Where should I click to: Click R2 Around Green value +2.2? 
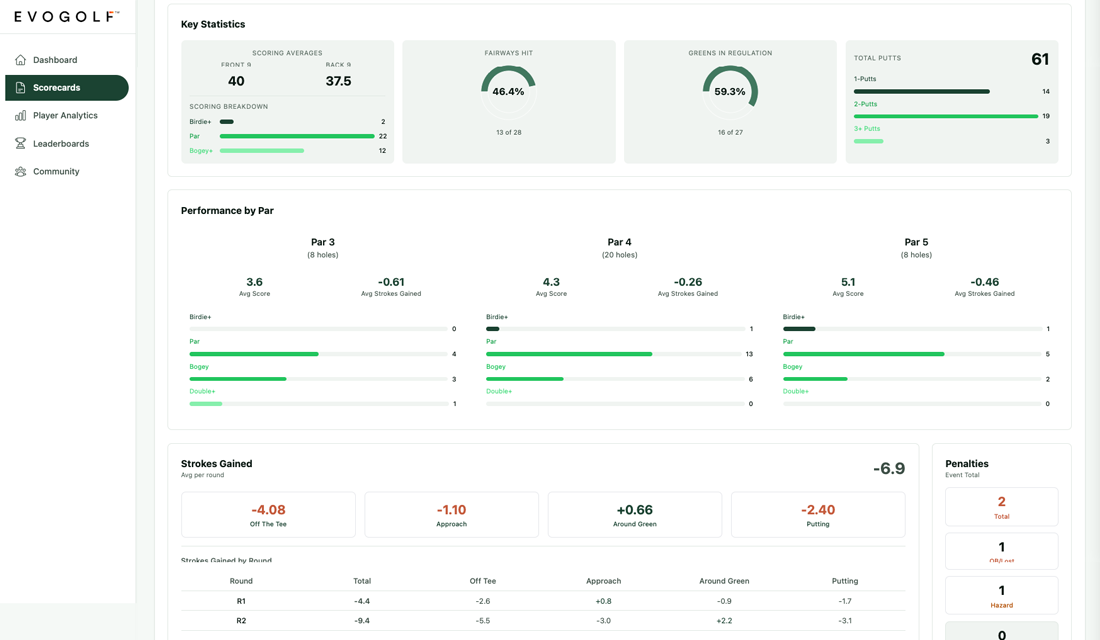coord(724,621)
